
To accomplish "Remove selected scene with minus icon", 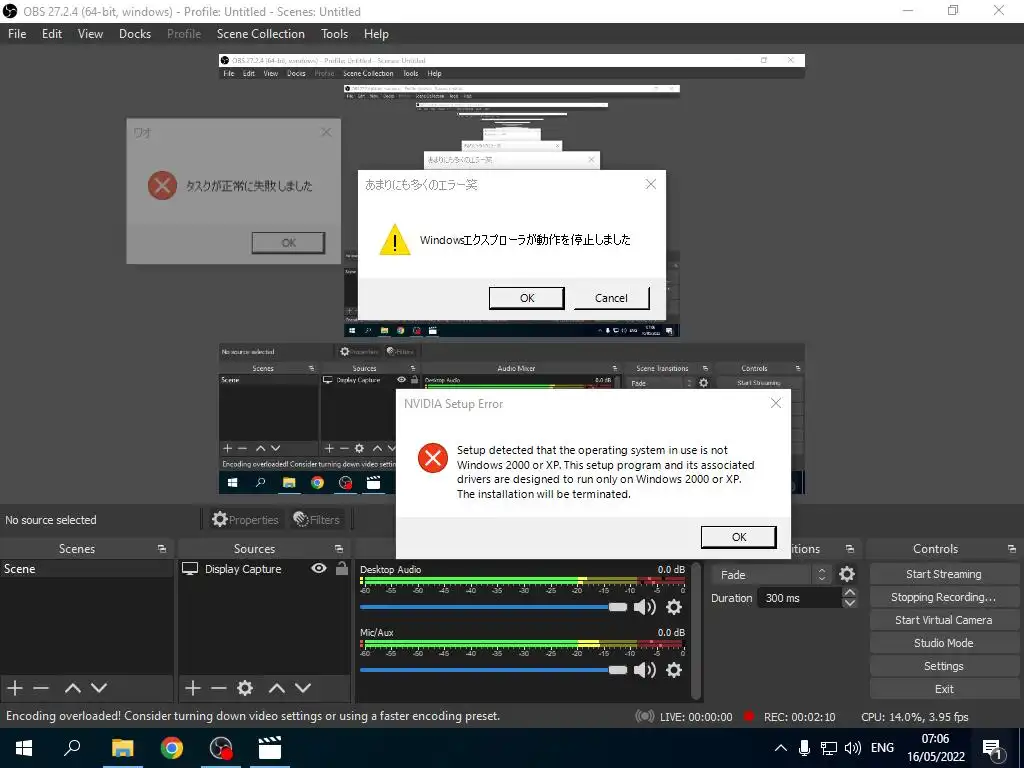I will point(41,688).
